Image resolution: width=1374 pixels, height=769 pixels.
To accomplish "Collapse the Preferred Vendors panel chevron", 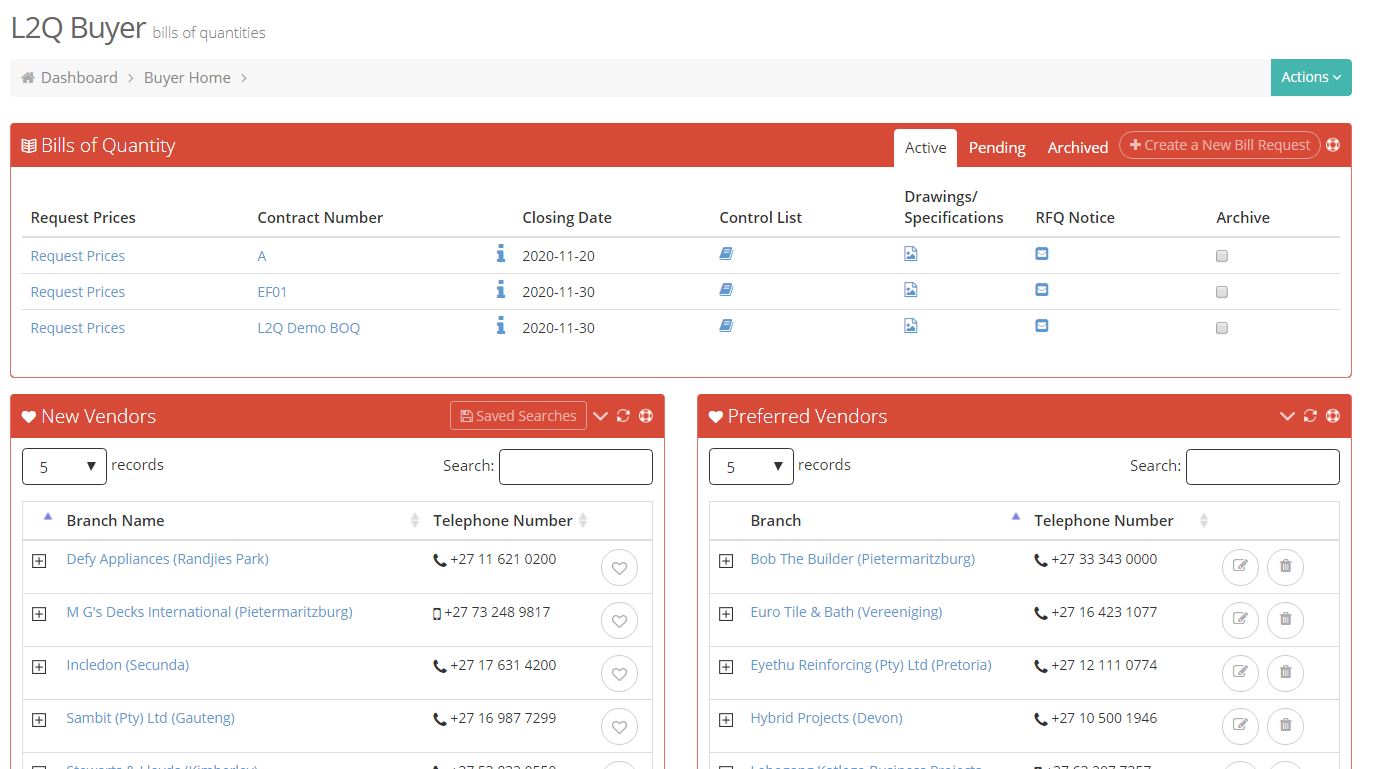I will [1287, 416].
